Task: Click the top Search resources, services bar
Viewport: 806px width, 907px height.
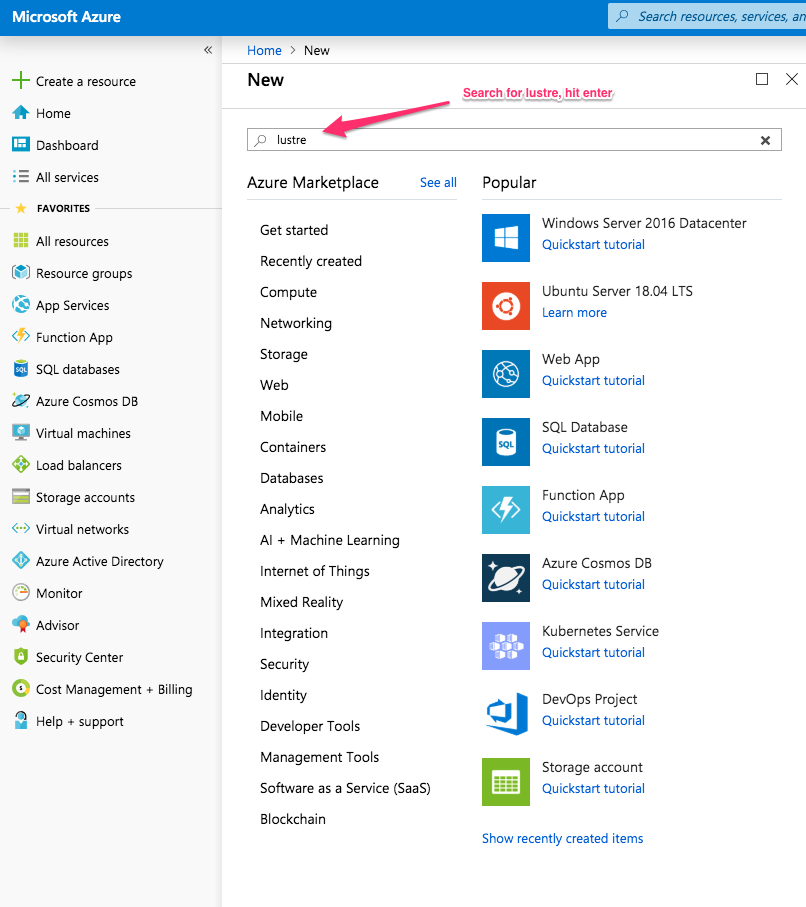Action: 707,16
